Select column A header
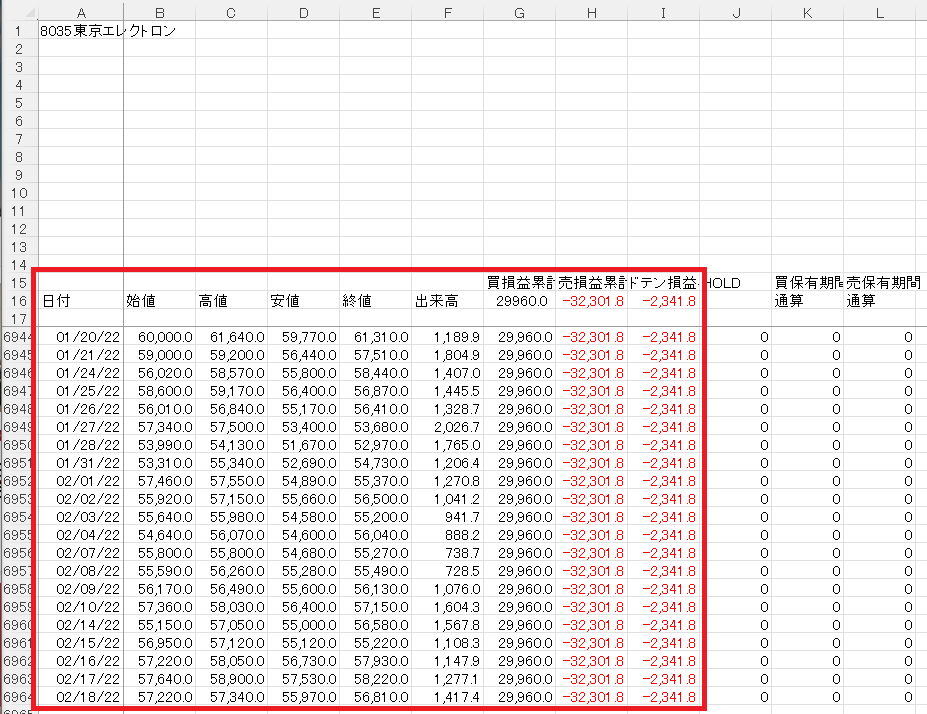 coord(81,13)
